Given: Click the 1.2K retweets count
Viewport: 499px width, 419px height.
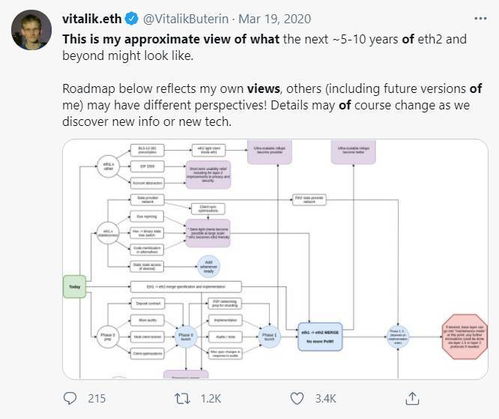Looking at the screenshot, I should (211, 398).
